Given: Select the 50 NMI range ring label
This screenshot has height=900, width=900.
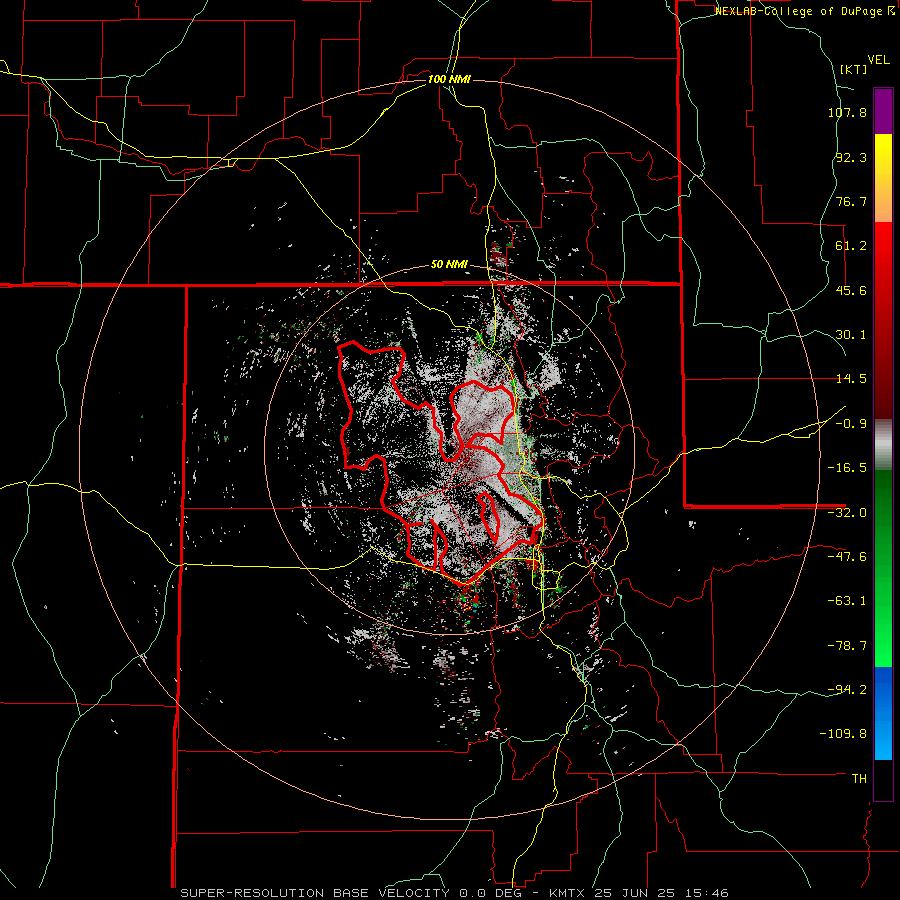Looking at the screenshot, I should 449,265.
